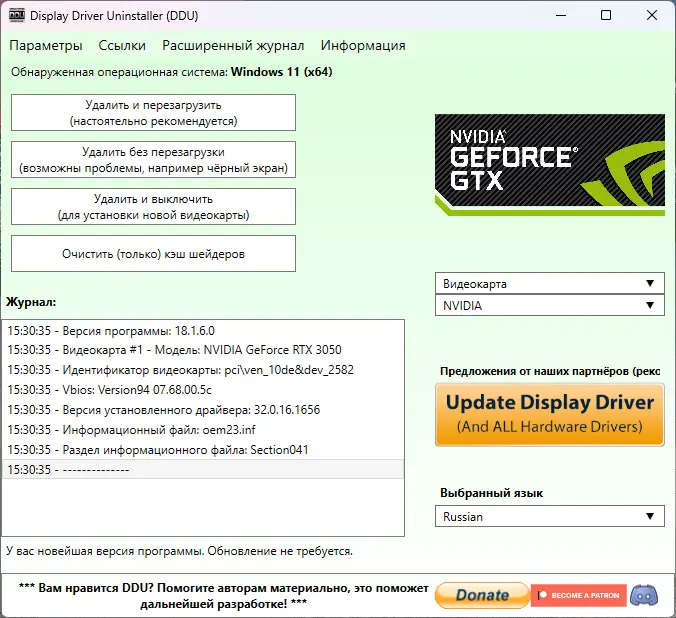Minimize the DDU window
The width and height of the screenshot is (676, 618).
tap(561, 16)
